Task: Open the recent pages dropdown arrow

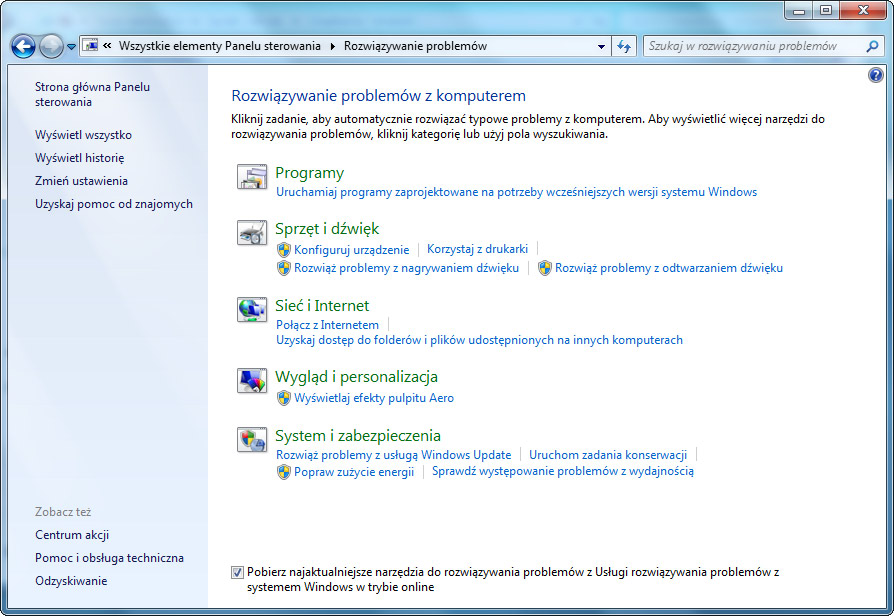Action: [71, 47]
